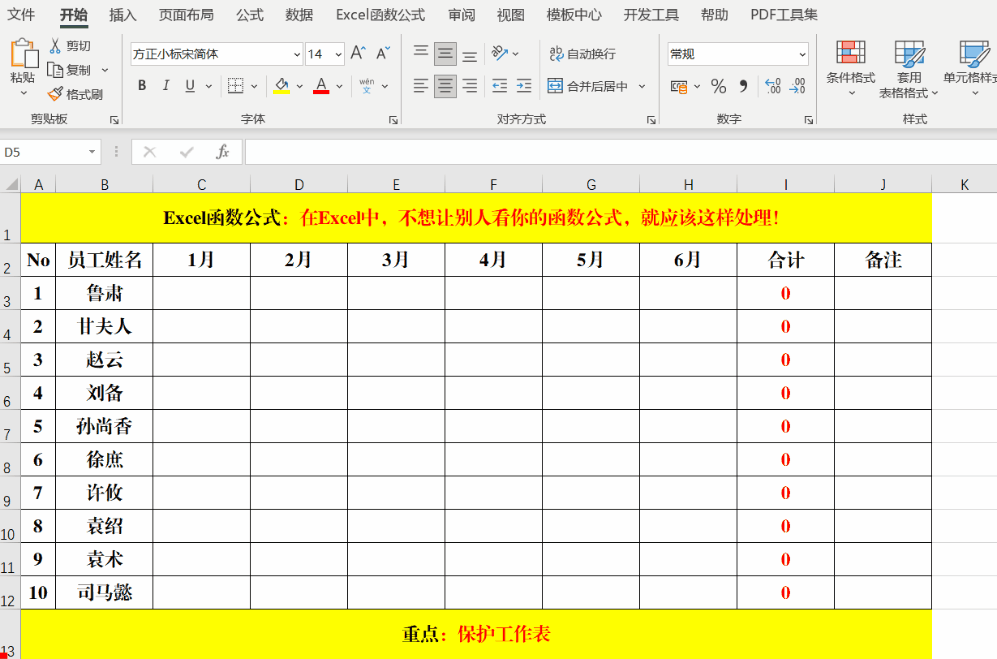The height and width of the screenshot is (659, 997).
Task: Switch to the 数据 Data tab
Action: (299, 14)
